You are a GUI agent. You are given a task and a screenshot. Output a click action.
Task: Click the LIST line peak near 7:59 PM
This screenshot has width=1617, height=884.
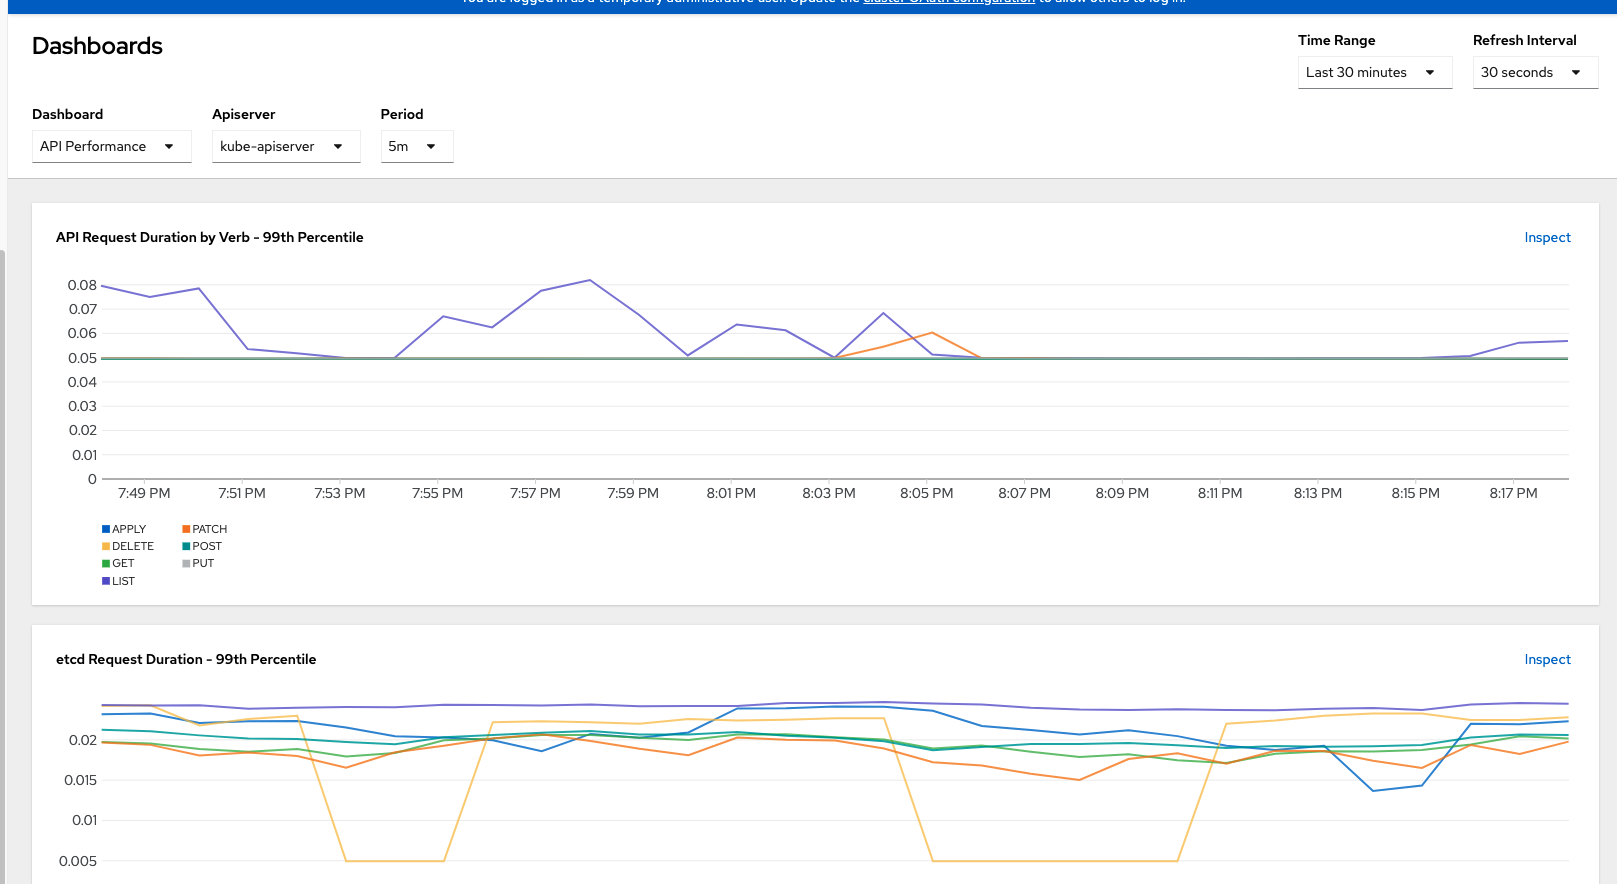click(590, 280)
